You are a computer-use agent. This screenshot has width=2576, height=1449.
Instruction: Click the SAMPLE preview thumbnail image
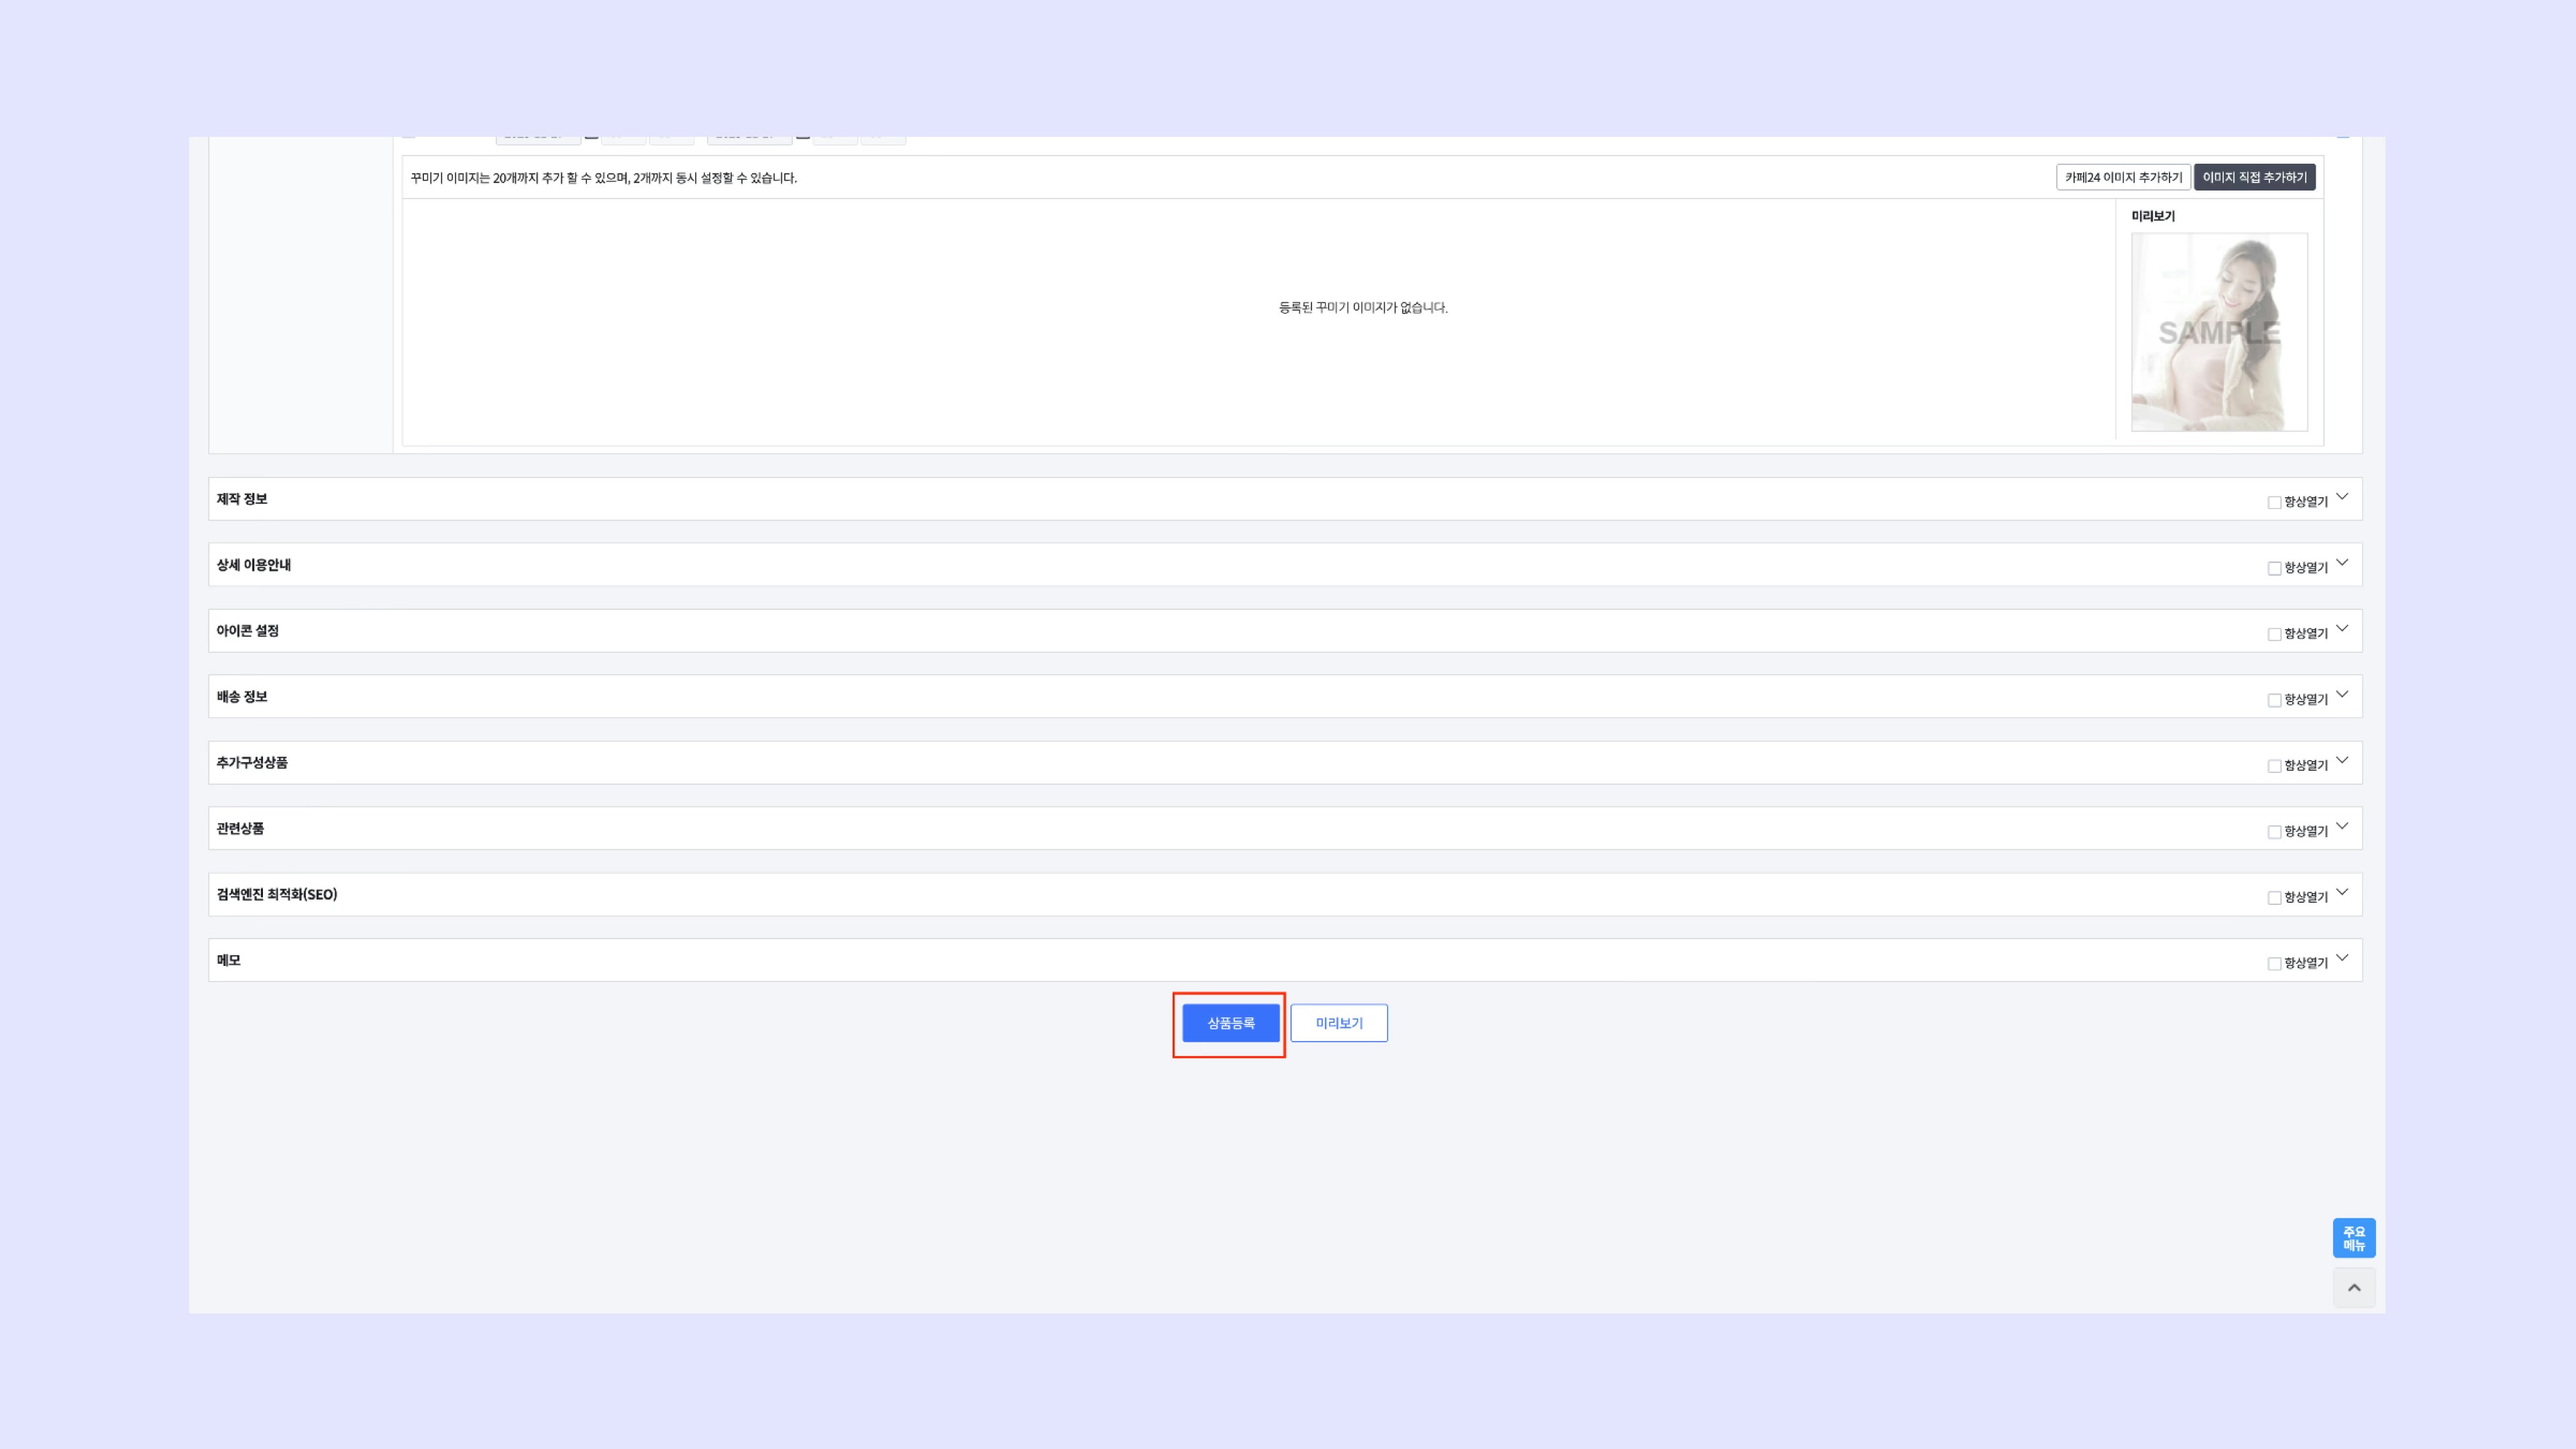[x=2219, y=332]
